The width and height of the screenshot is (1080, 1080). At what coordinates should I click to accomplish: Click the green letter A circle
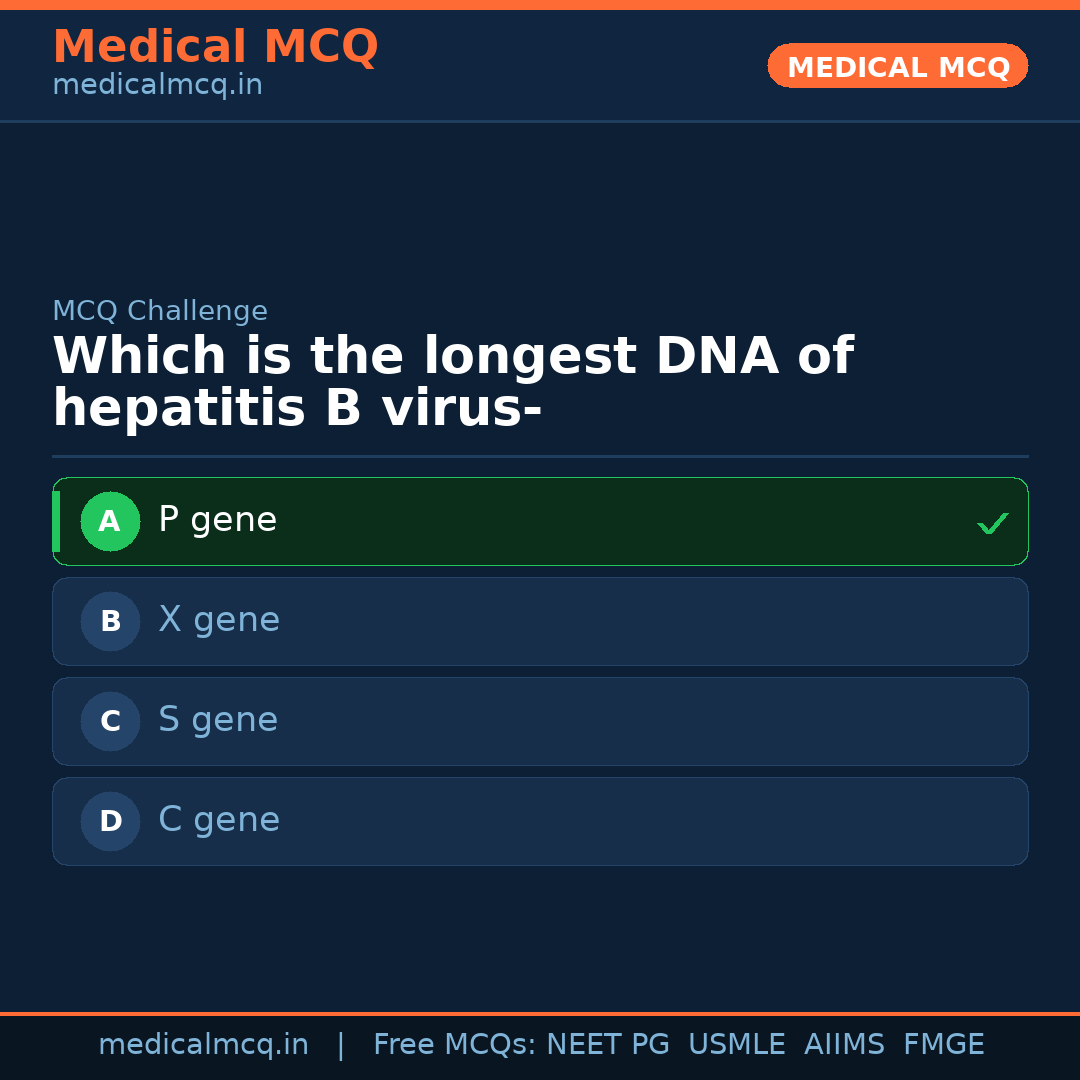110,521
